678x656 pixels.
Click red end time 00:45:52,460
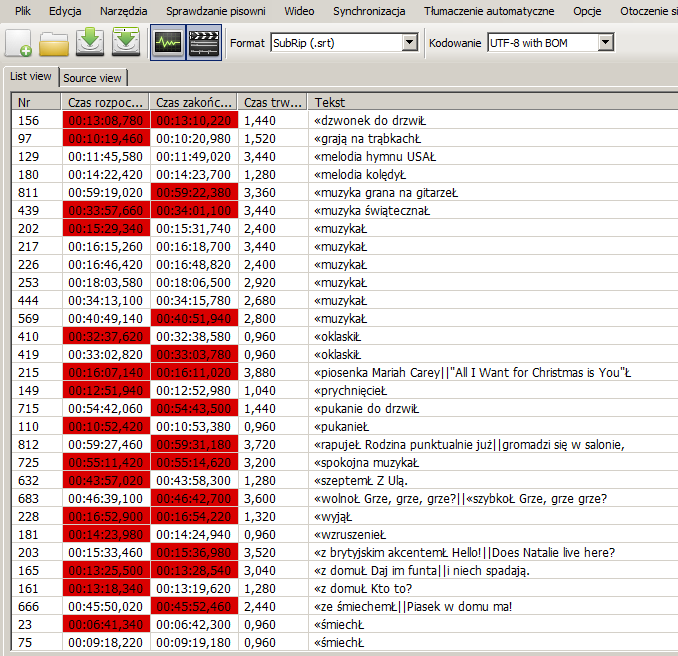pyautogui.click(x=194, y=607)
